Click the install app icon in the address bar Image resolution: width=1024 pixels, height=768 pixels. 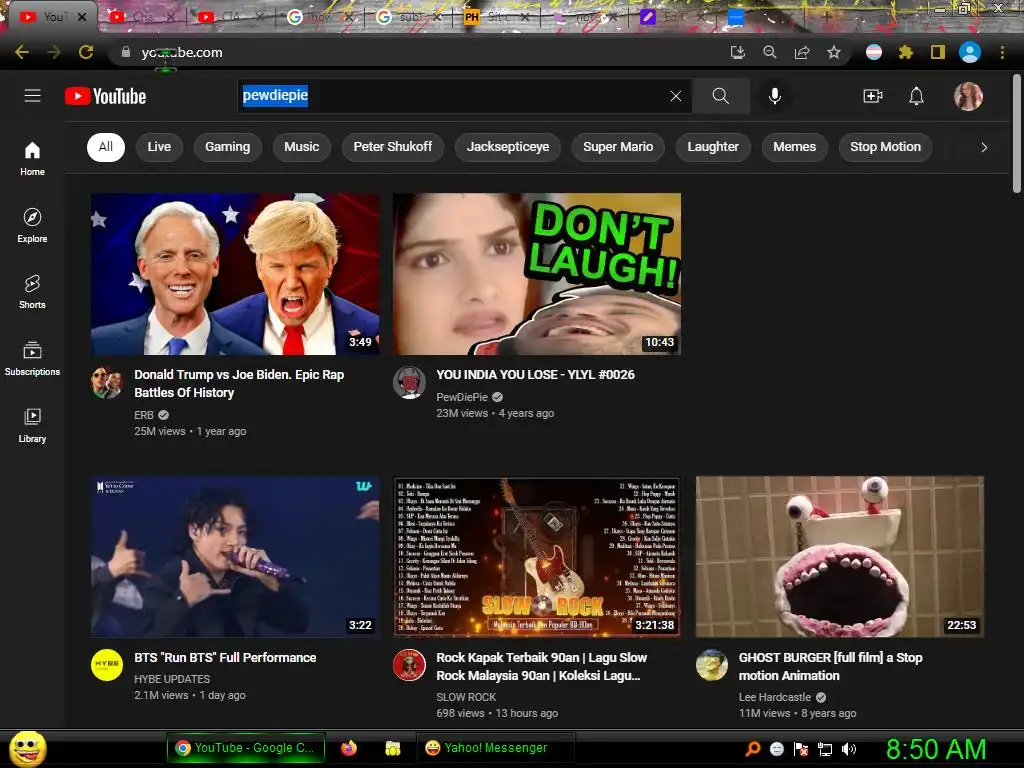(737, 52)
